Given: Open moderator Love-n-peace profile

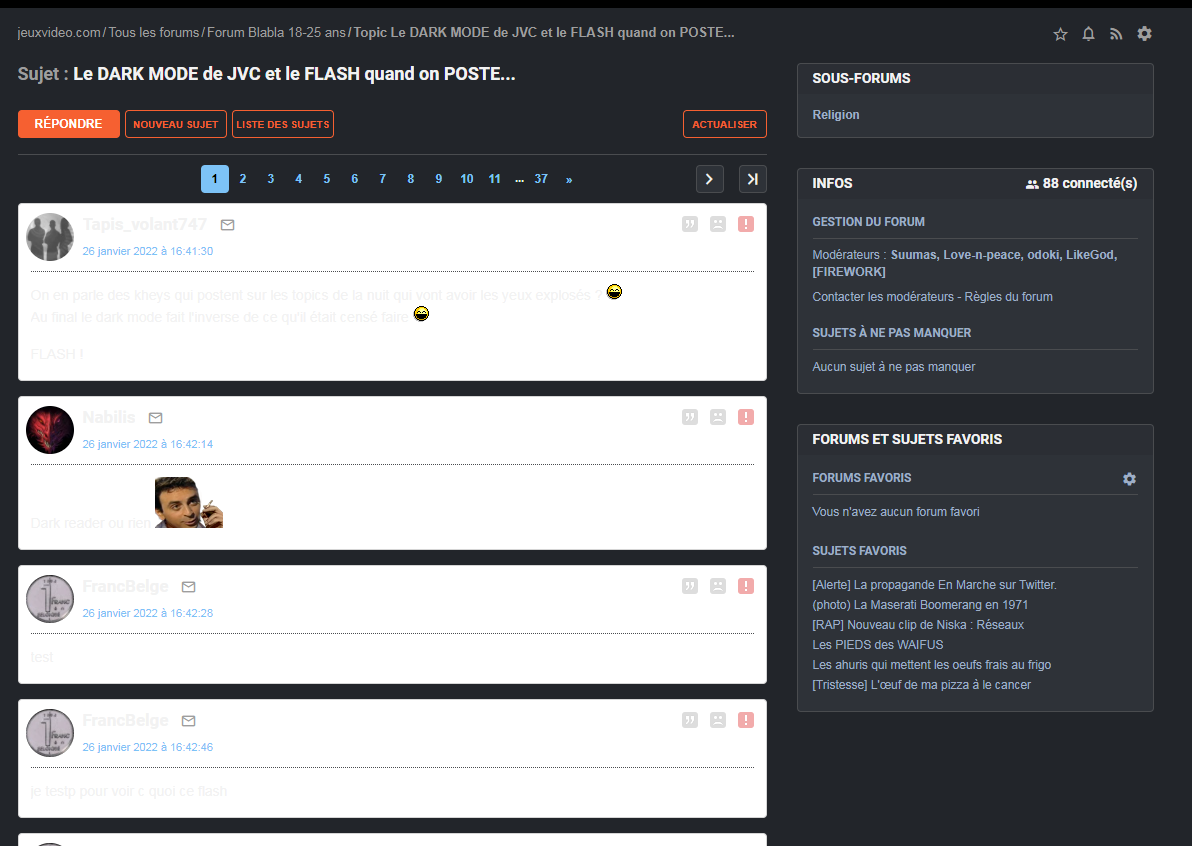Looking at the screenshot, I should click(982, 255).
